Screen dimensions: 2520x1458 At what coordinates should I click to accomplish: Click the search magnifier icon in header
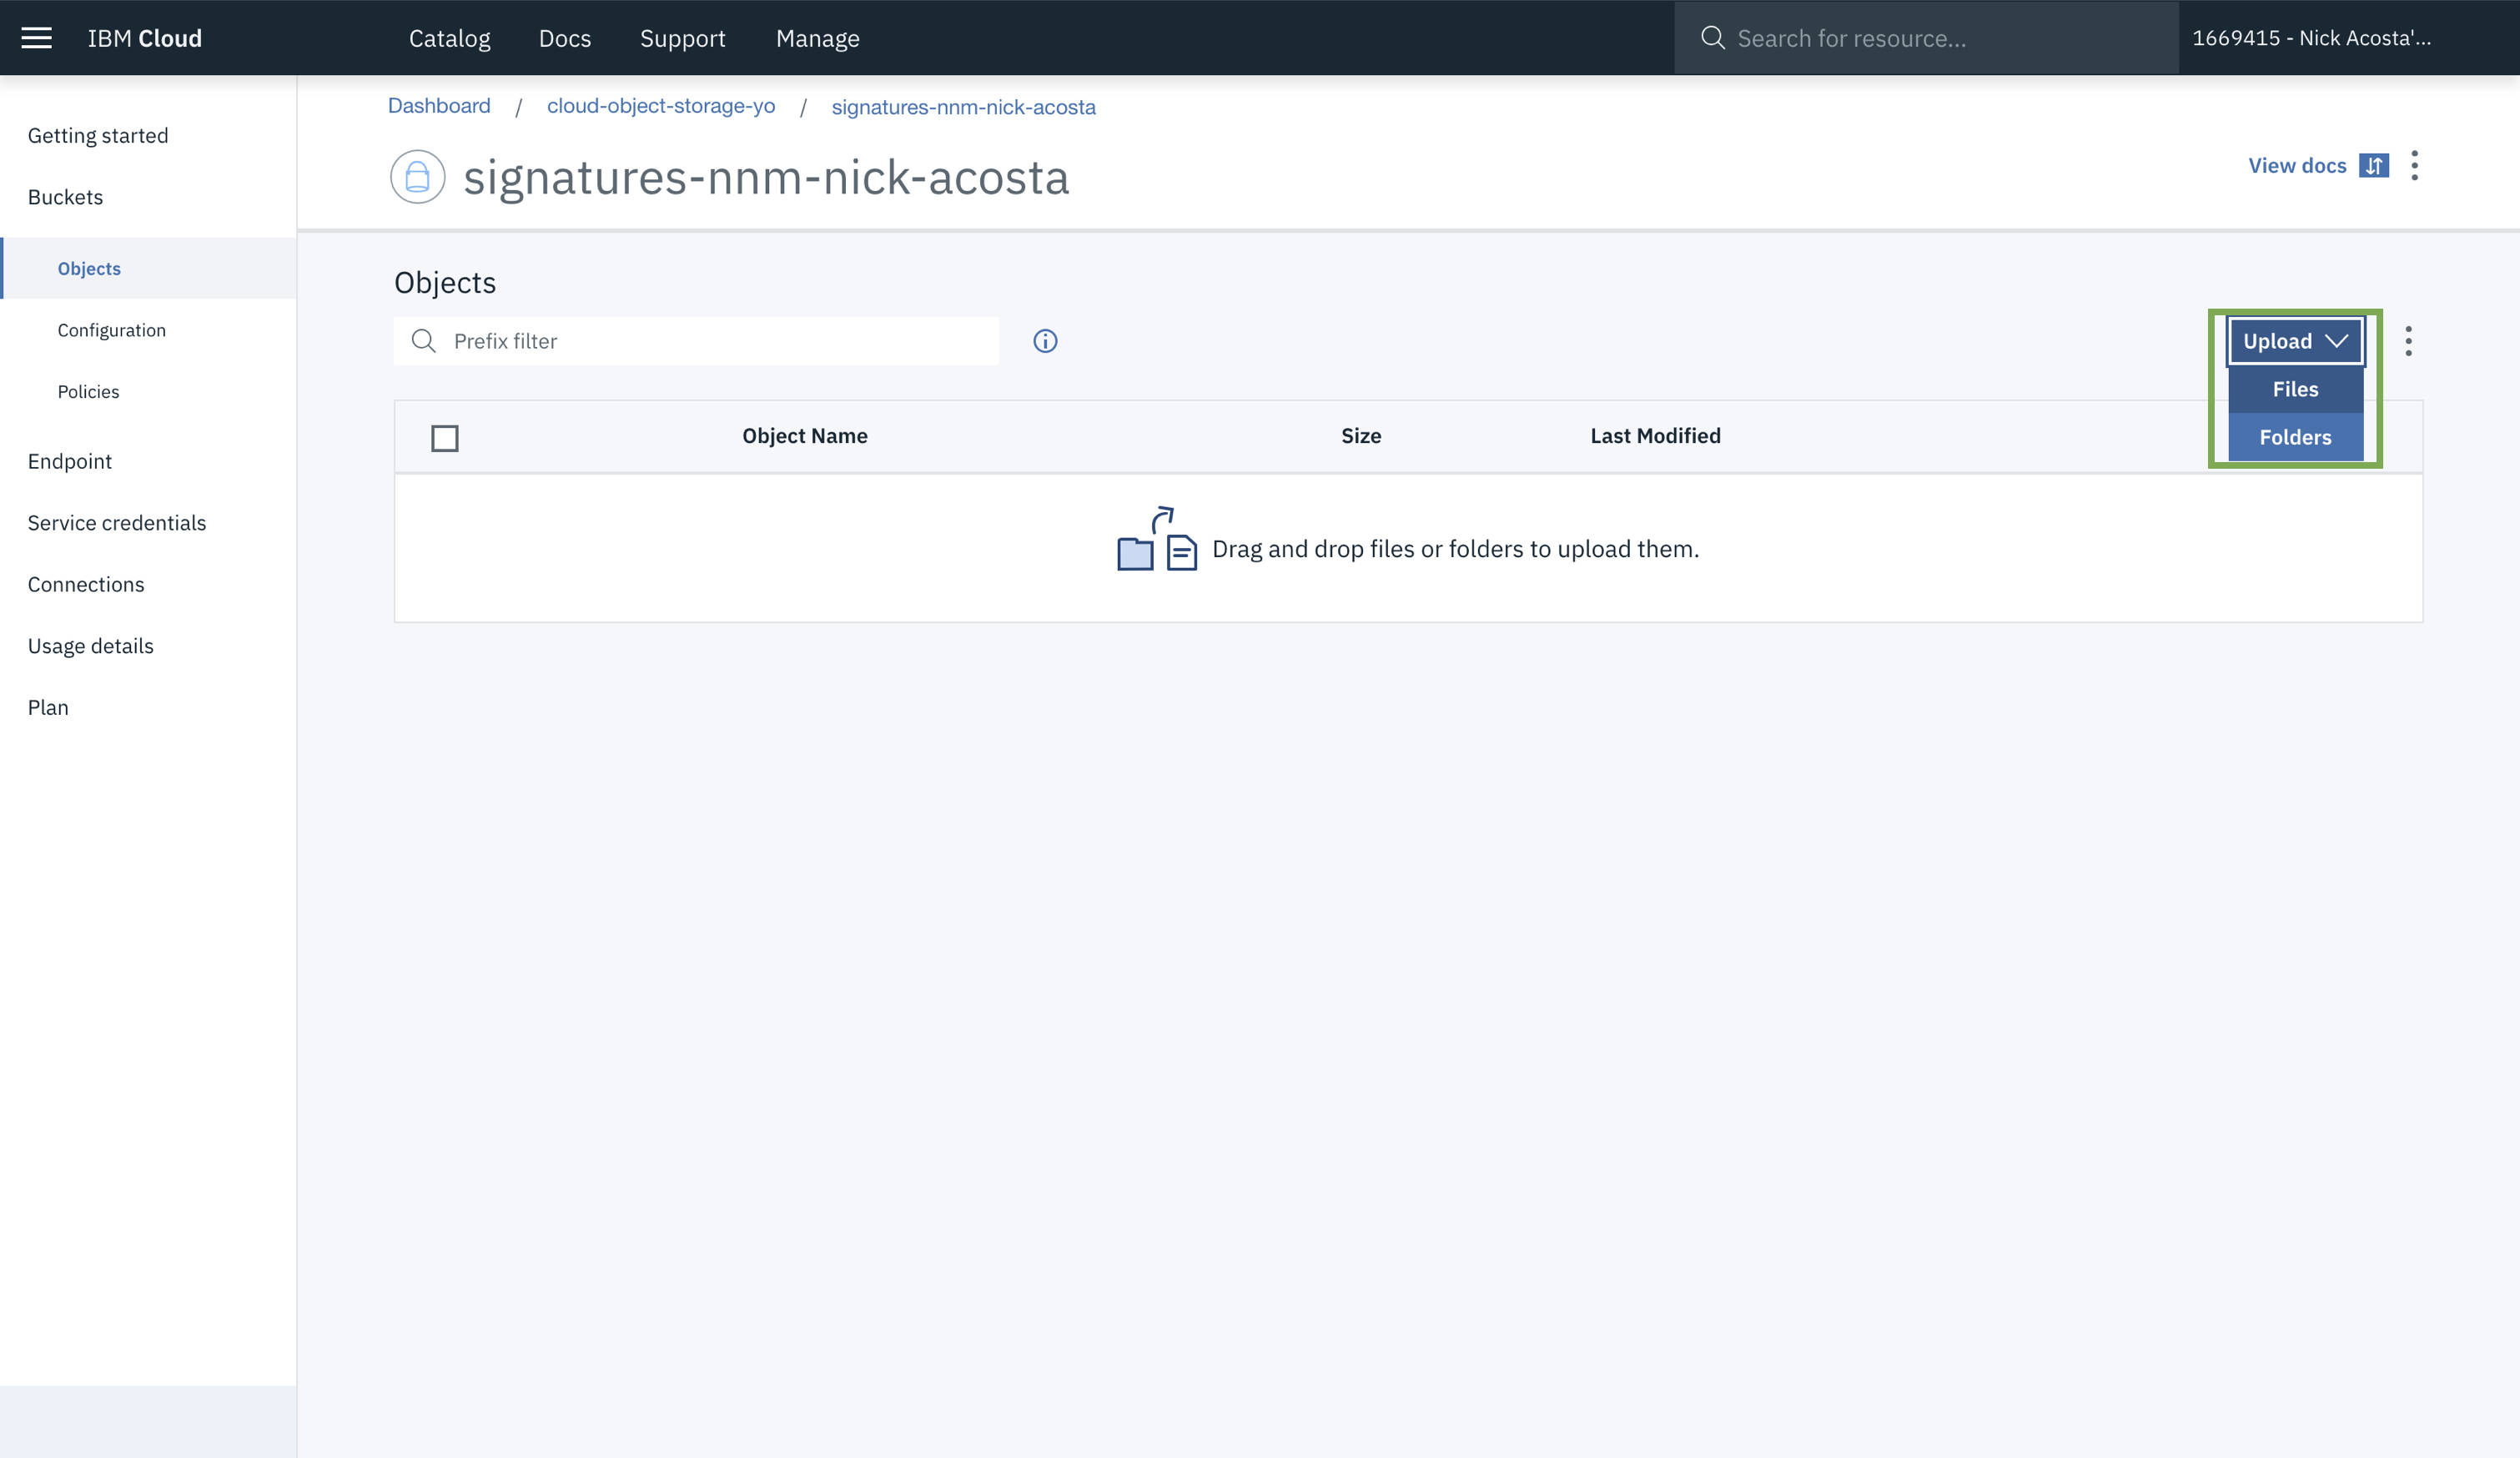1712,38
